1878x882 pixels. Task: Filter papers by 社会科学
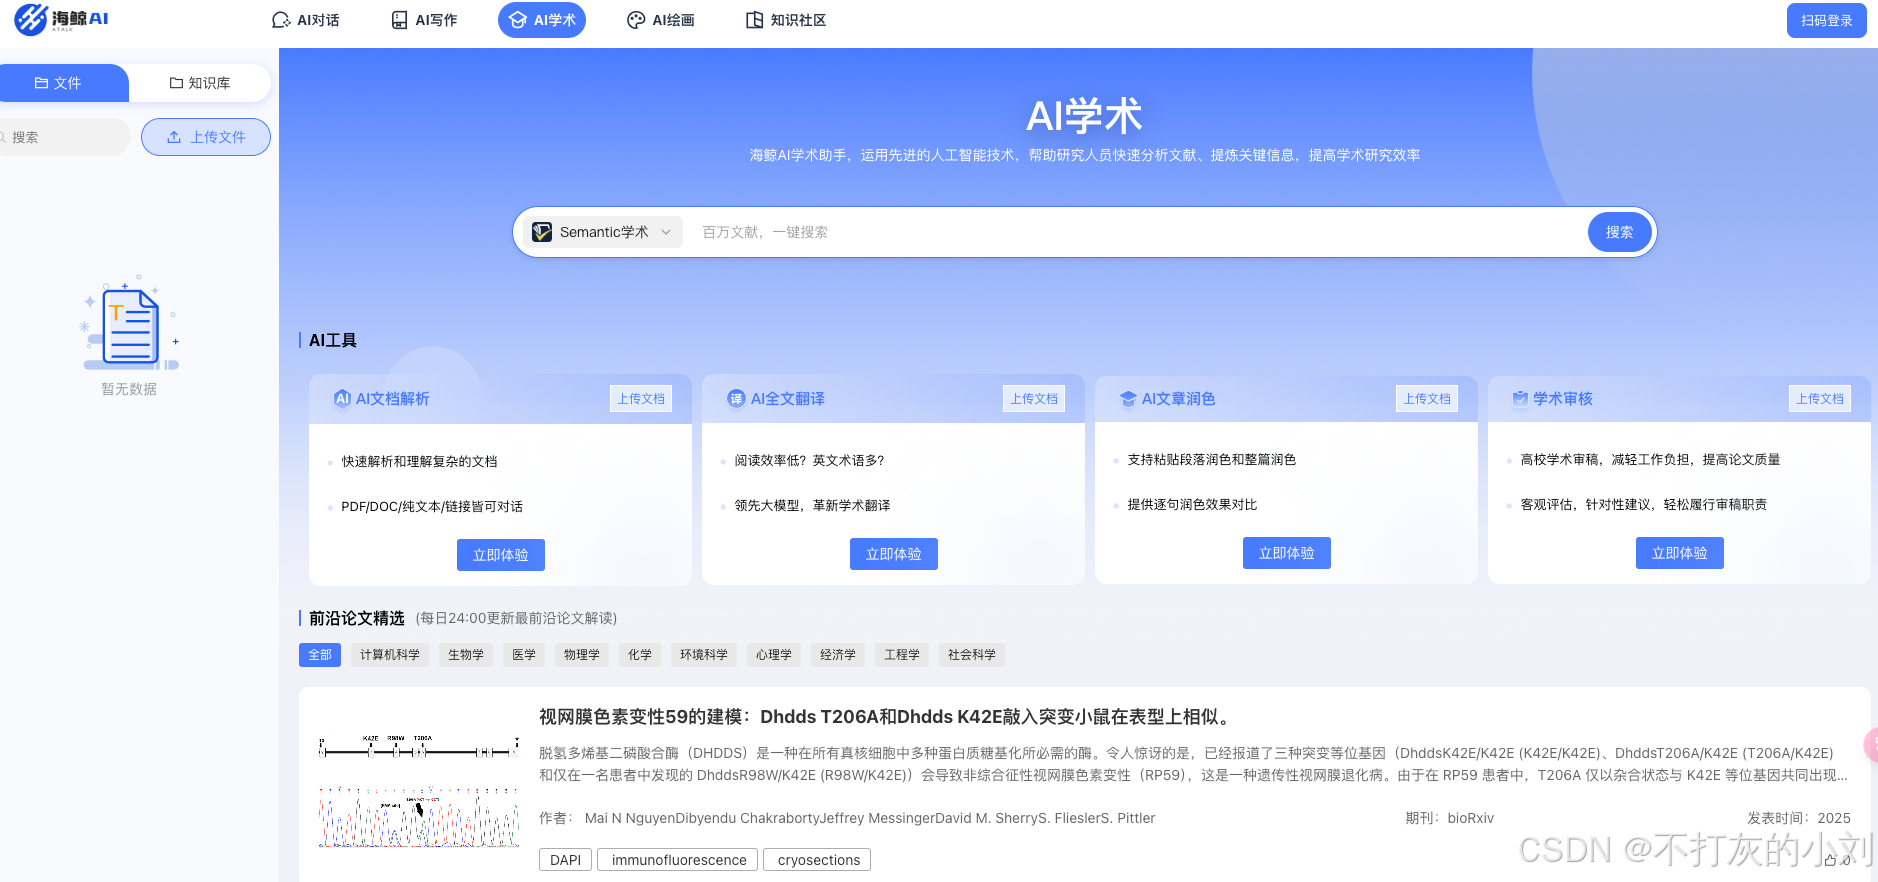[x=972, y=655]
